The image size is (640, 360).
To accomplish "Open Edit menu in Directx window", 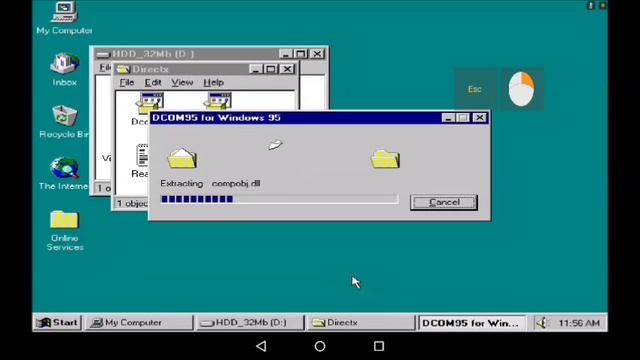I will point(153,82).
